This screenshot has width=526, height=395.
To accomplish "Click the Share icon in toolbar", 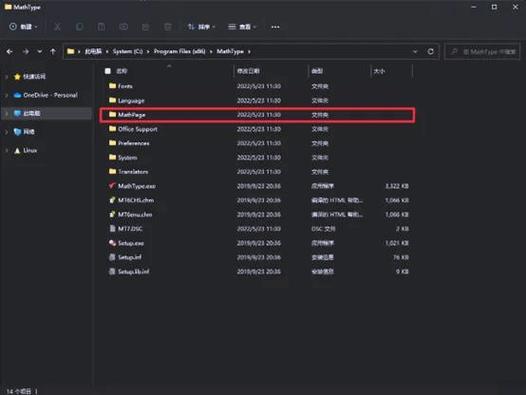I will pyautogui.click(x=146, y=27).
